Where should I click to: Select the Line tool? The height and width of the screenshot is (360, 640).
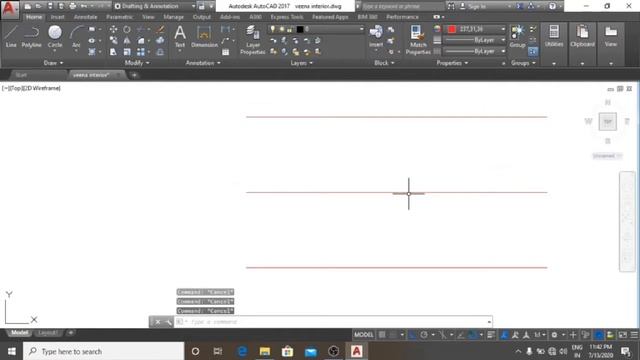point(11,37)
